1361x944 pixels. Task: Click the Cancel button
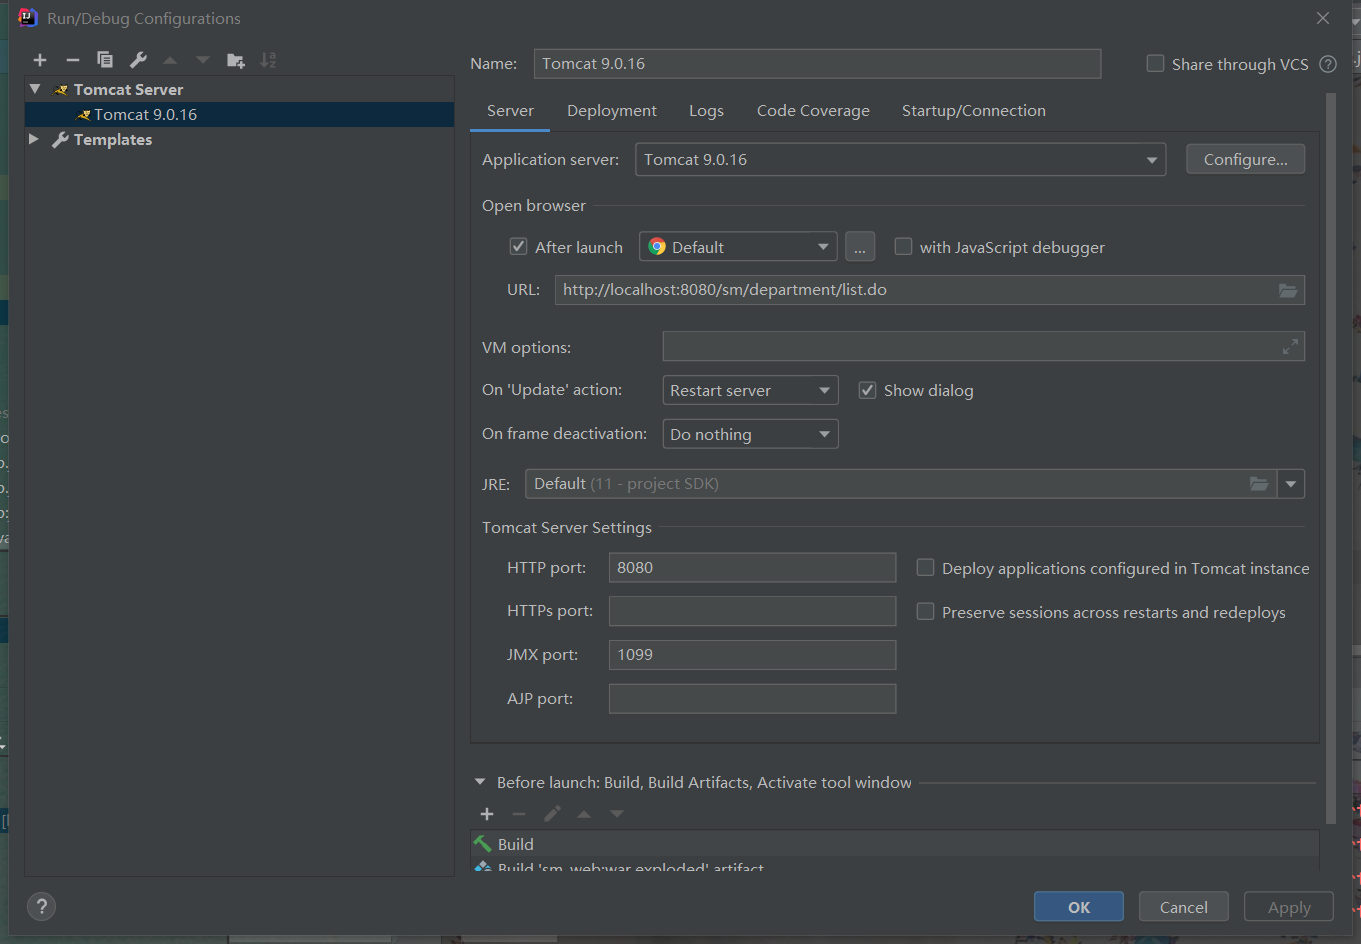tap(1184, 907)
